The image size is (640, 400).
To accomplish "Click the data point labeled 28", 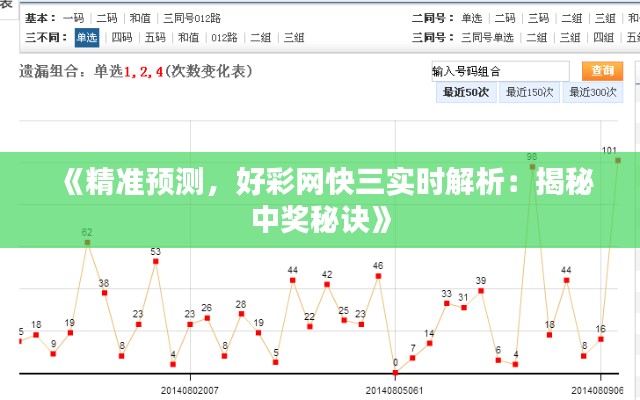I will [241, 313].
